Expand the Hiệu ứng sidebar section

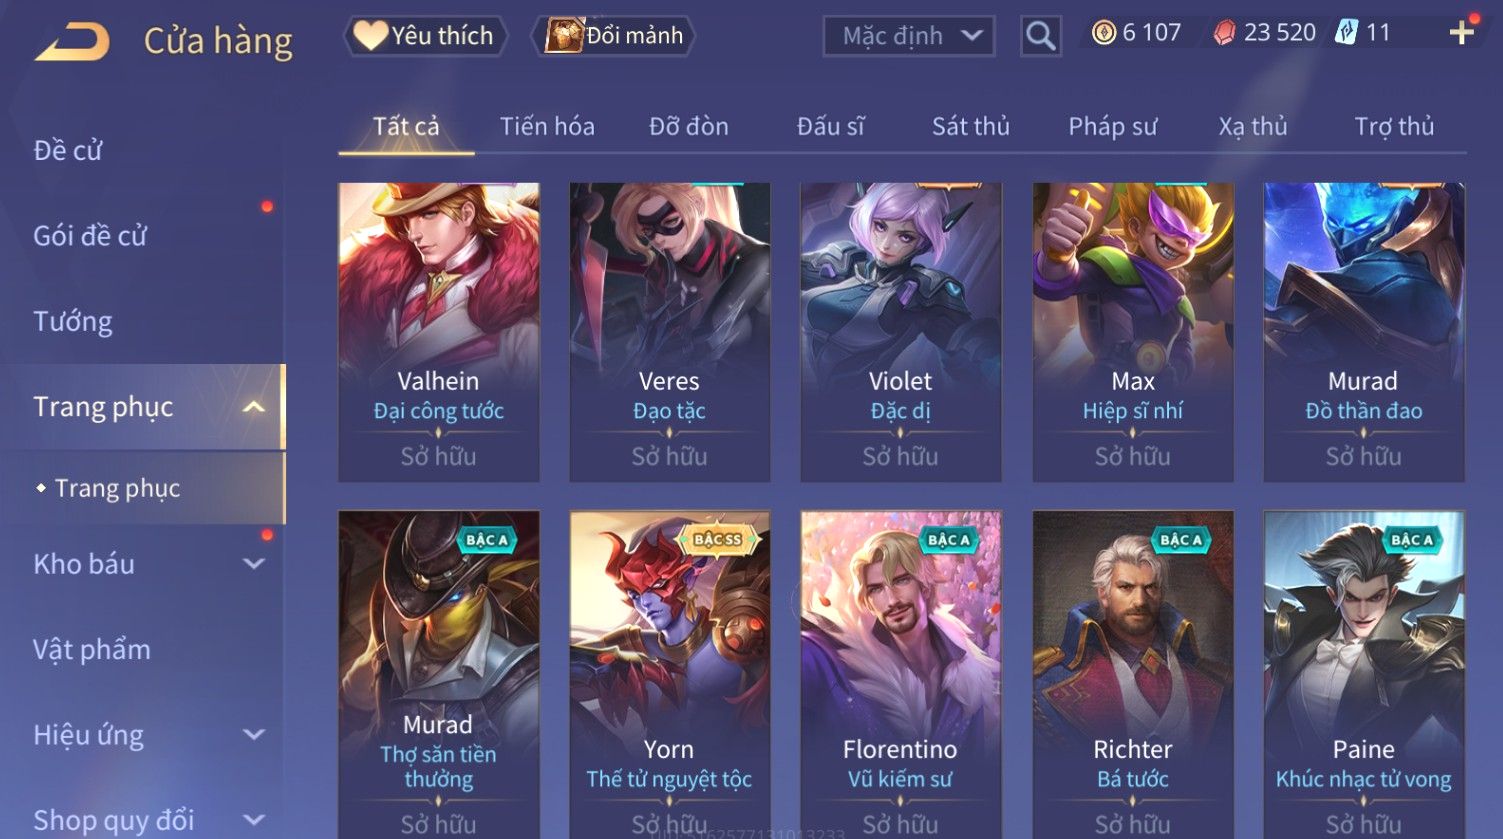(254, 735)
